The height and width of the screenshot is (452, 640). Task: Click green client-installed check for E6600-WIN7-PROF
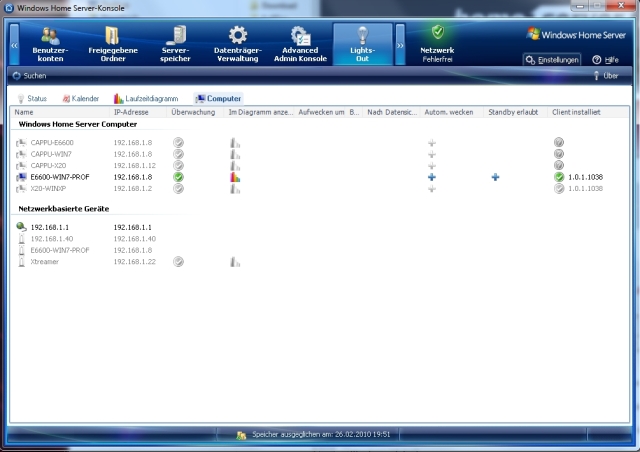coord(559,177)
